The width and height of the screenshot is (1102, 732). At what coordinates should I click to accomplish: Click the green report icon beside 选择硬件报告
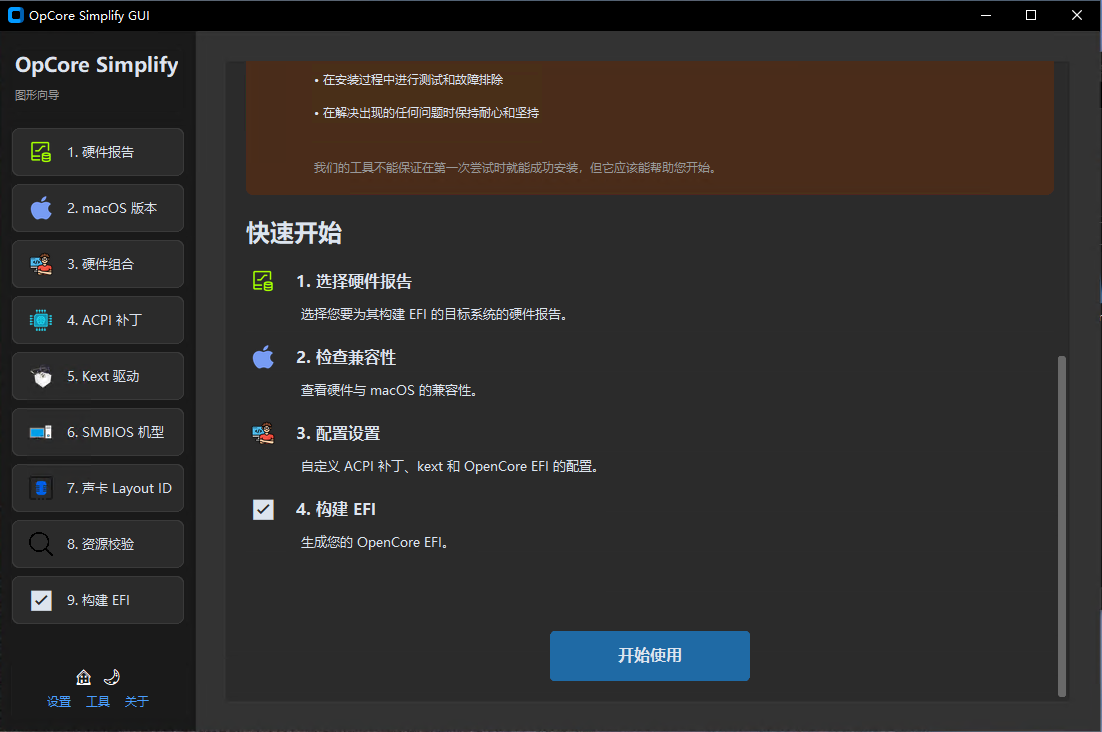click(x=263, y=281)
